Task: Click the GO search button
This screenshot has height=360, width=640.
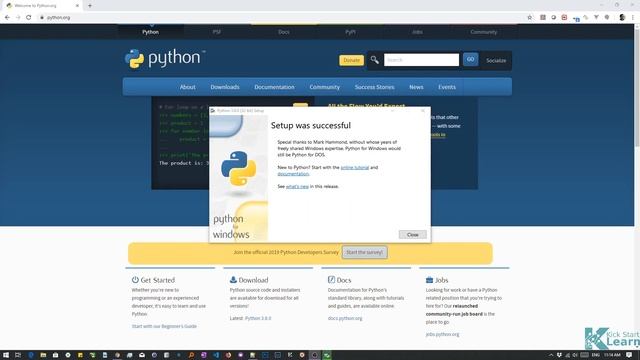Action: (471, 60)
